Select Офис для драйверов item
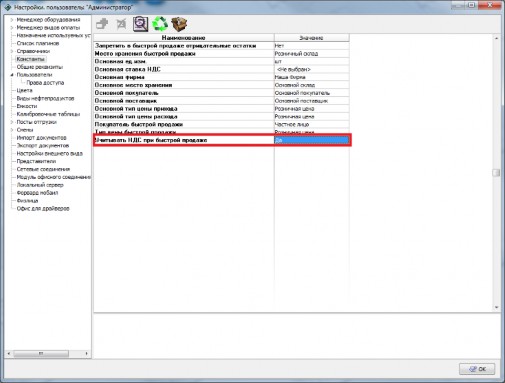Viewport: 505px width, 383px height. [x=43, y=209]
